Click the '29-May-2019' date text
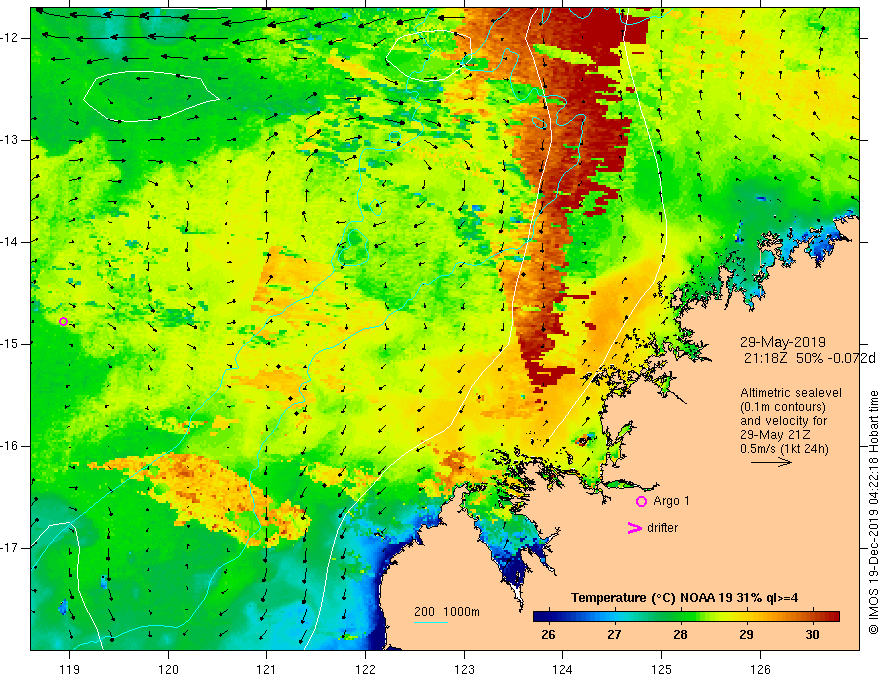 click(782, 342)
